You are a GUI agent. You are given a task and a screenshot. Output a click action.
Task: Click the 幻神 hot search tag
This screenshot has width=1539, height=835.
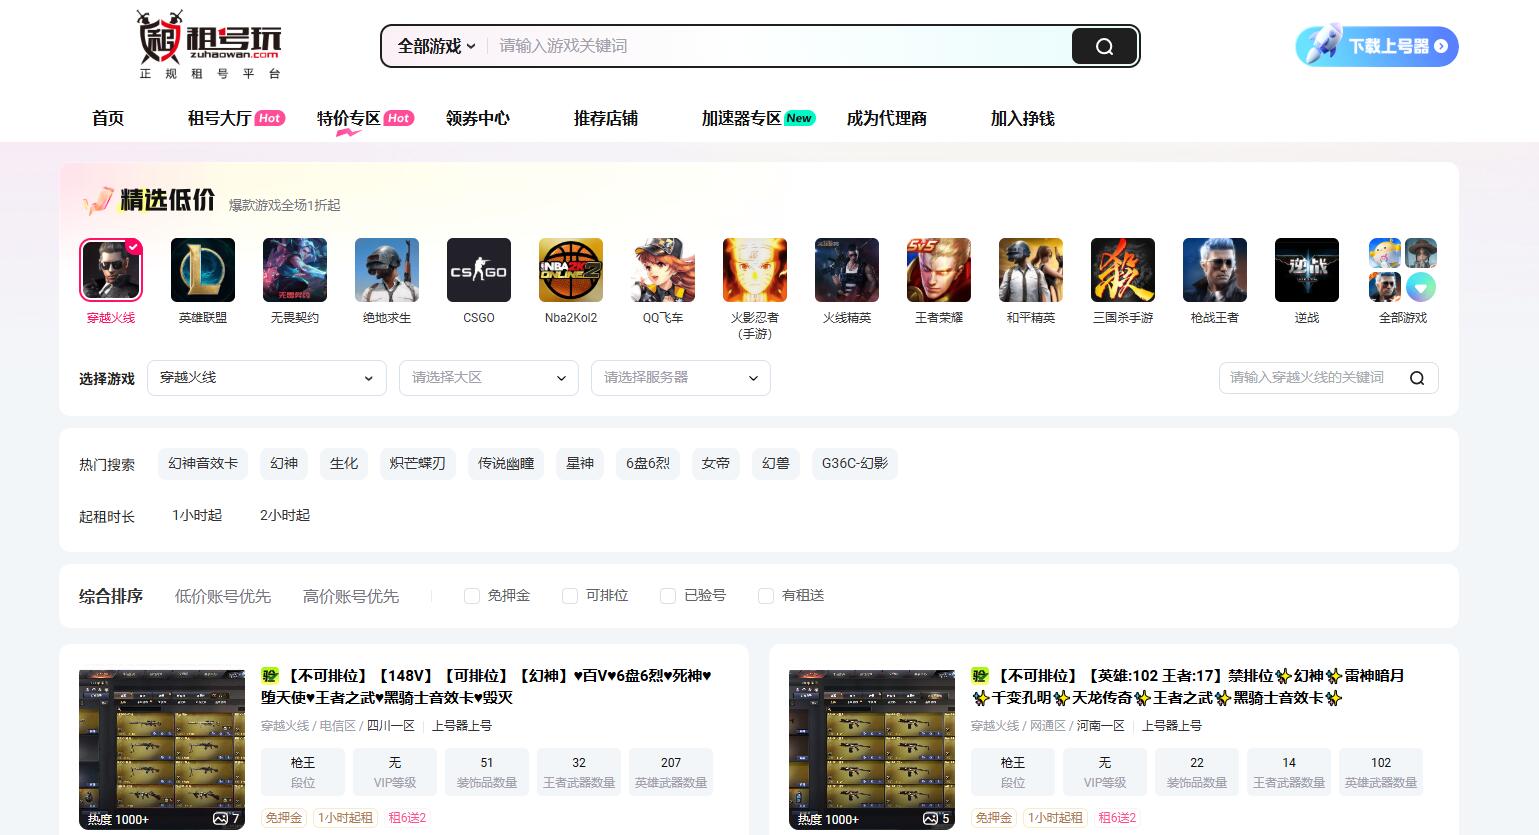[284, 464]
